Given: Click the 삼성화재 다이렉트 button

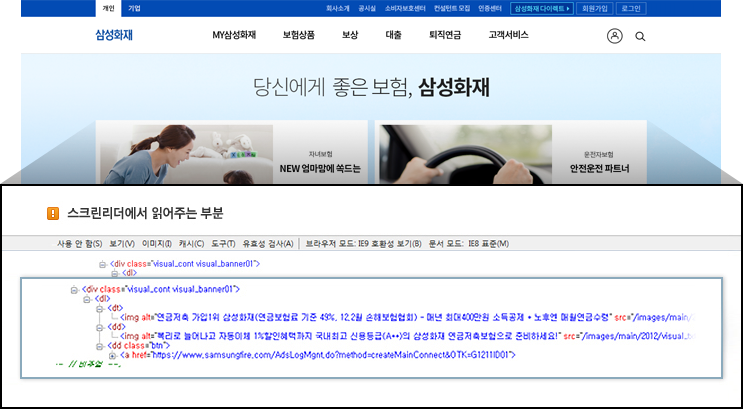Looking at the screenshot, I should (542, 9).
